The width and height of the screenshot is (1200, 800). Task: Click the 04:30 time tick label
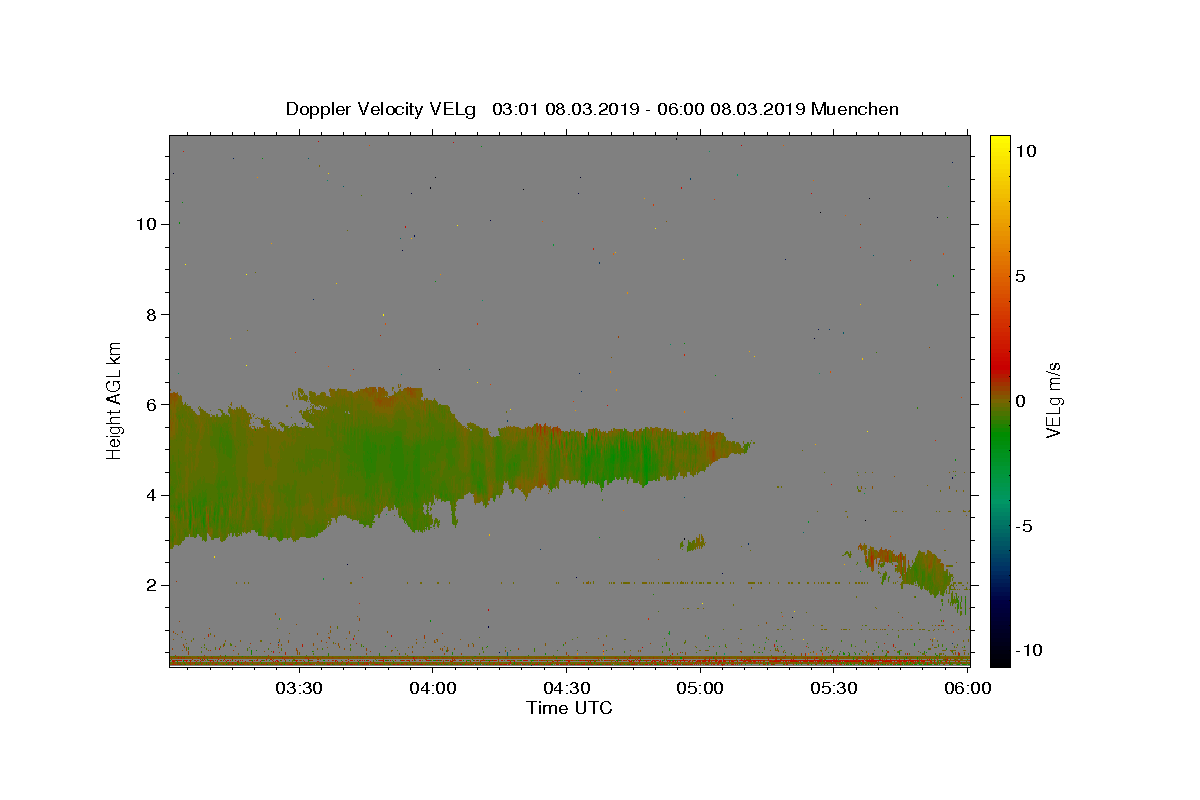tap(566, 688)
